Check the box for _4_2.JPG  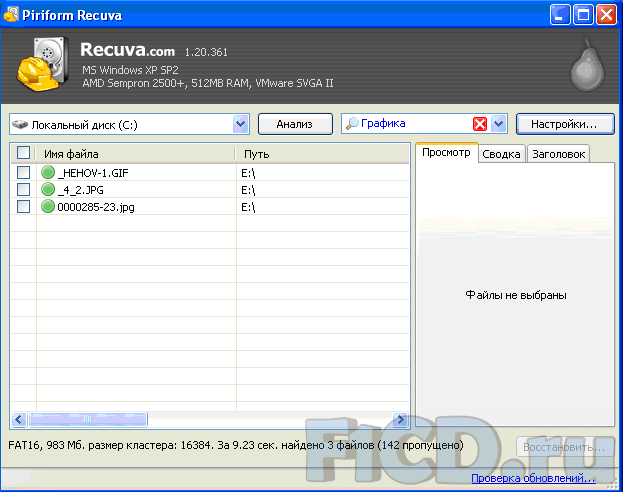[23, 190]
